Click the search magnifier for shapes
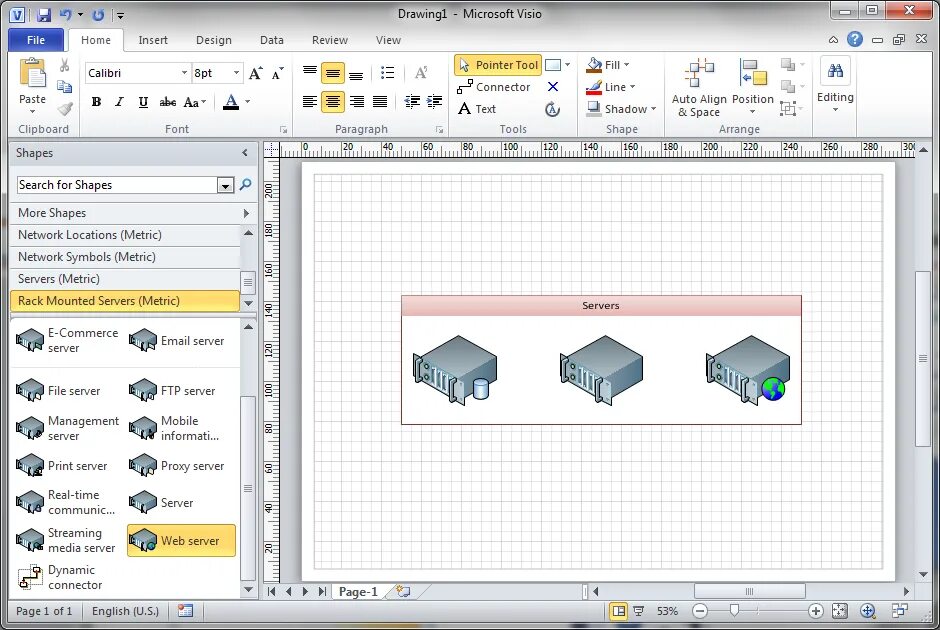 [x=245, y=185]
